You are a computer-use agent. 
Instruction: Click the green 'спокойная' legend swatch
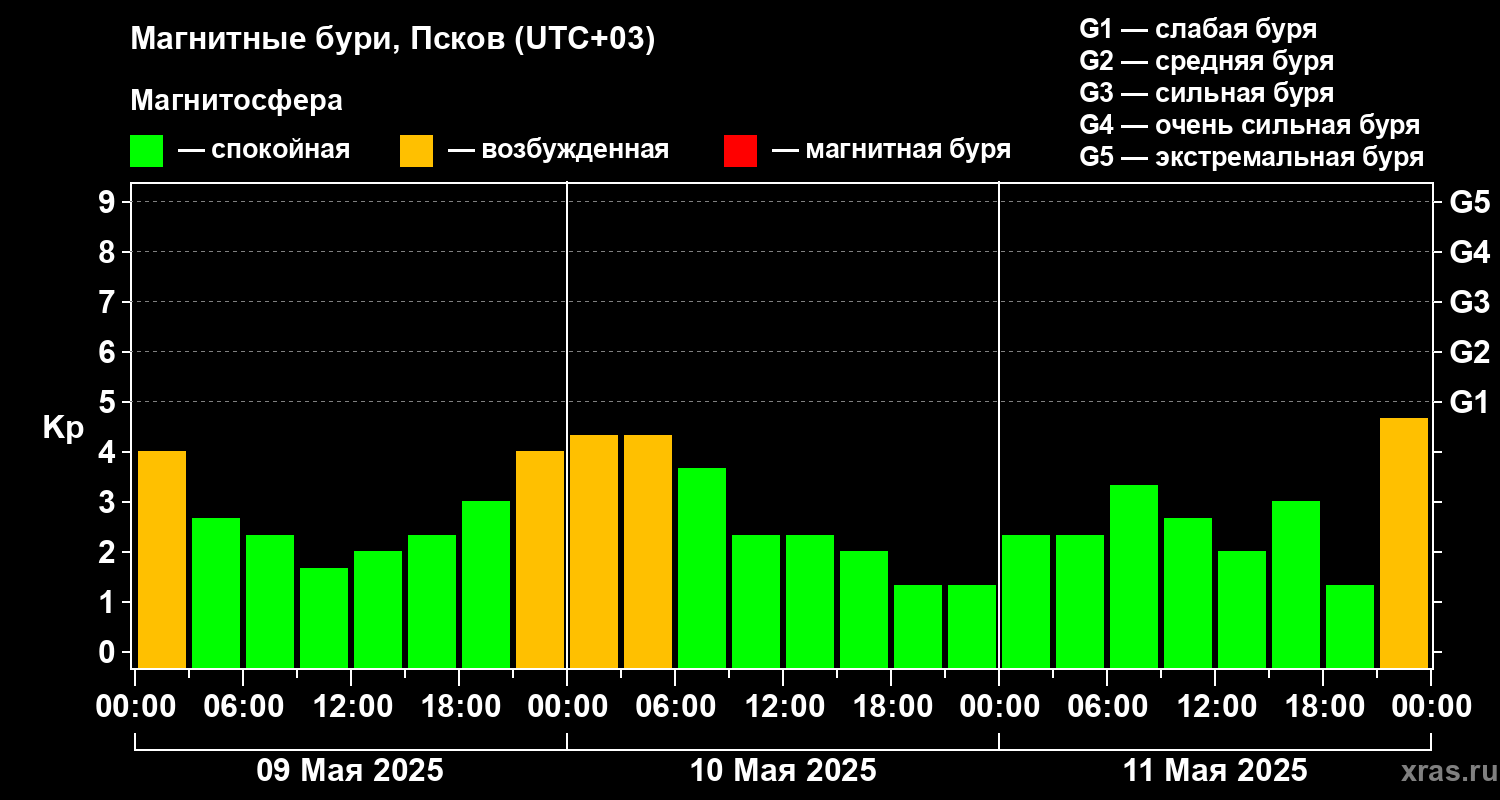pos(146,151)
